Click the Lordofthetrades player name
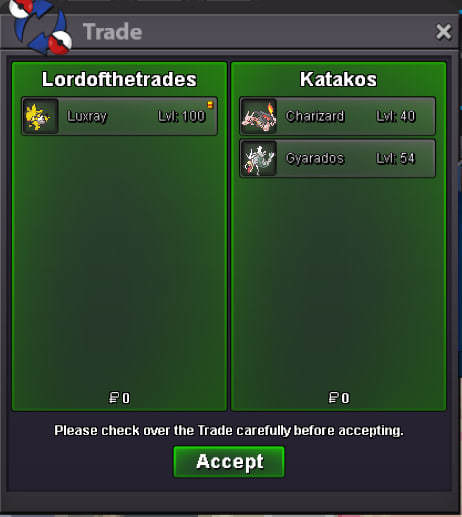Screen dimensions: 462x517 (x=119, y=79)
